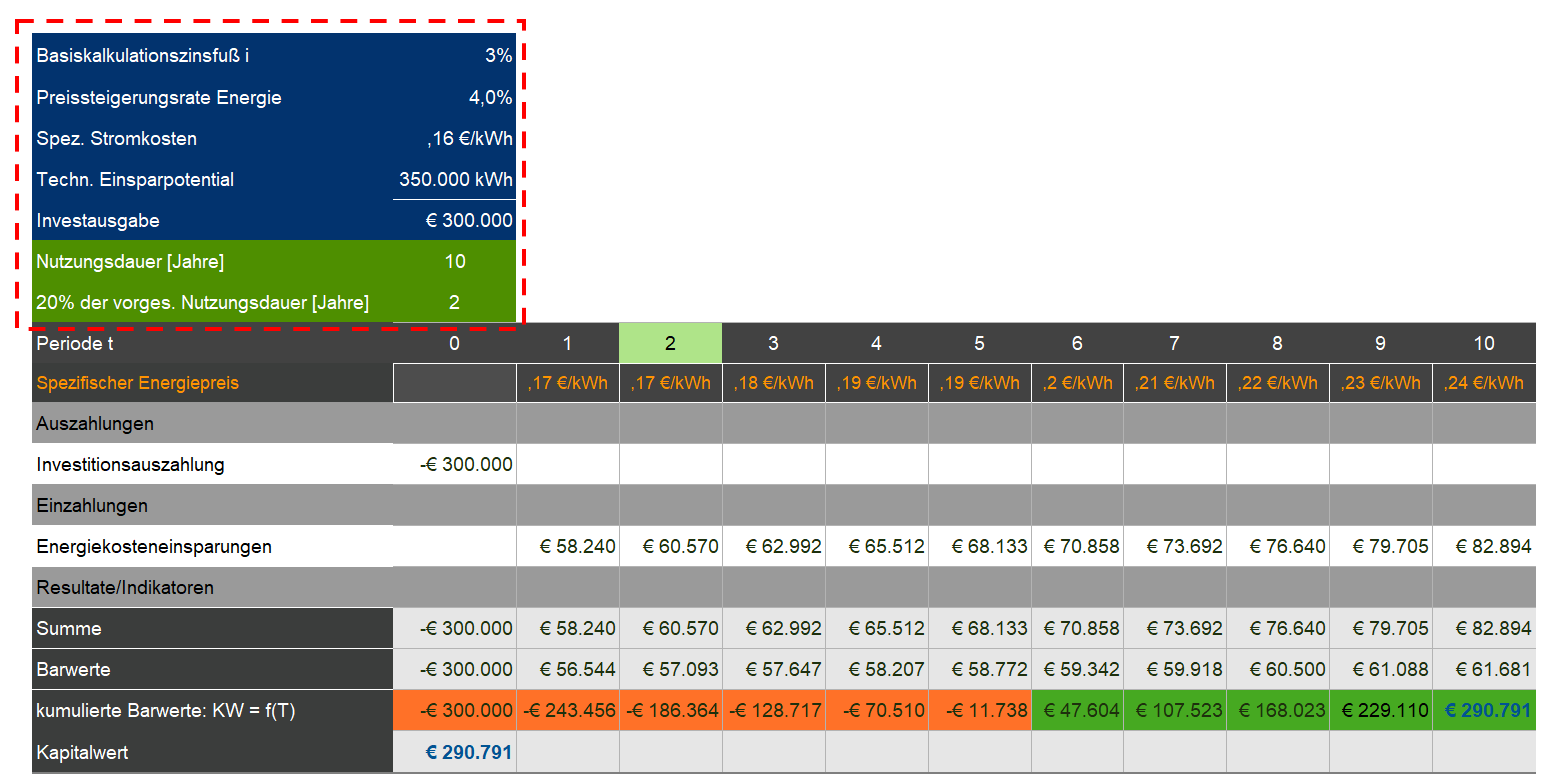Click the energy price ,22 €/kWh cell
This screenshot has width=1549, height=784.
[x=1278, y=383]
